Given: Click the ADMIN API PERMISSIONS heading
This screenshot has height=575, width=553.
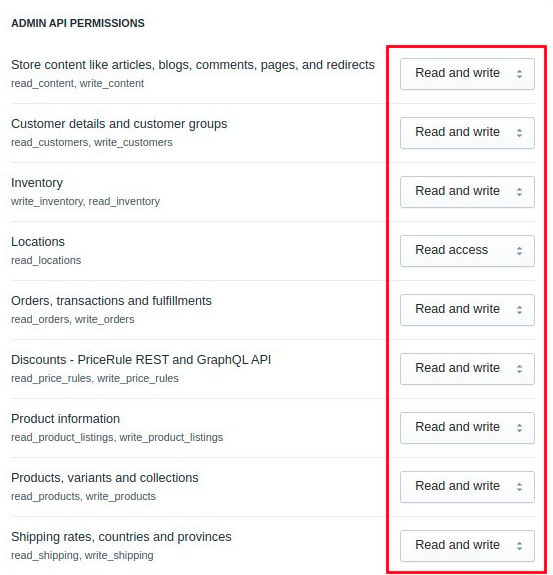Looking at the screenshot, I should tap(78, 23).
